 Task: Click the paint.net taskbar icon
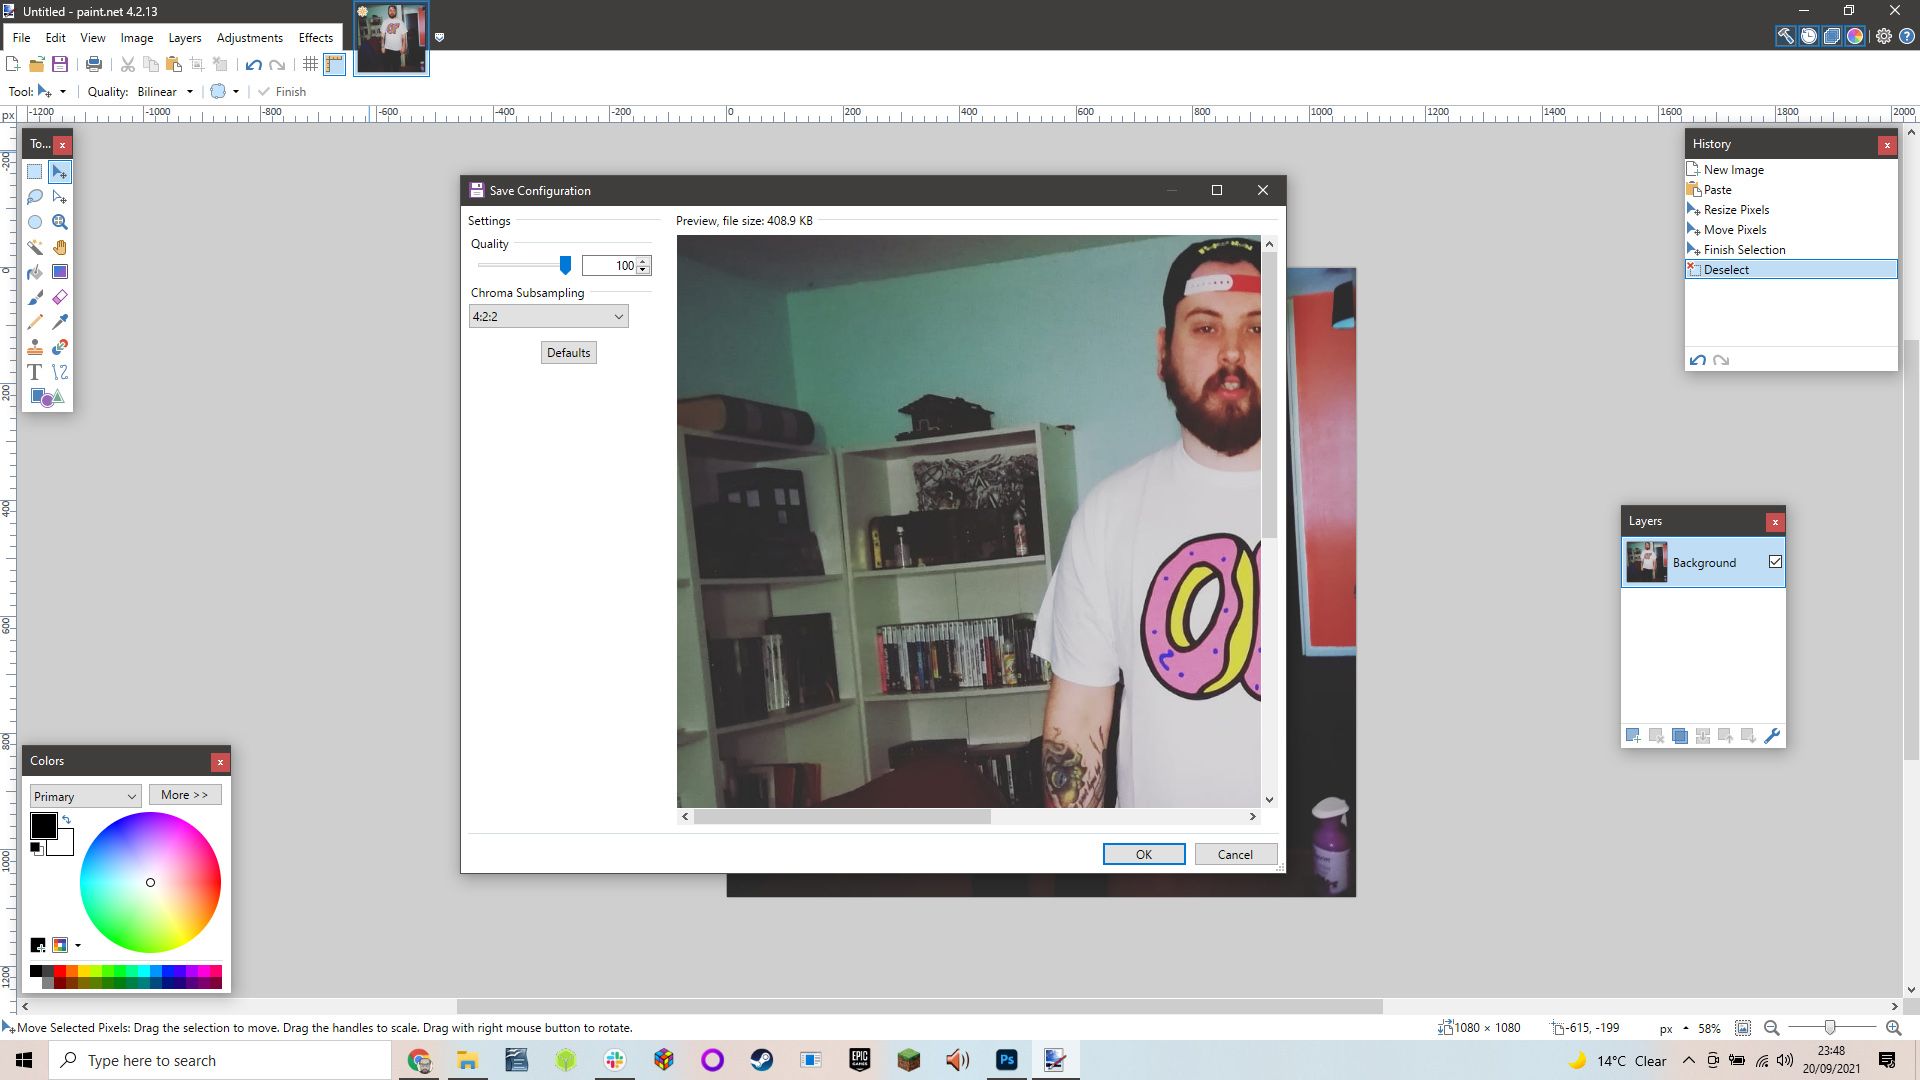(x=1055, y=1060)
